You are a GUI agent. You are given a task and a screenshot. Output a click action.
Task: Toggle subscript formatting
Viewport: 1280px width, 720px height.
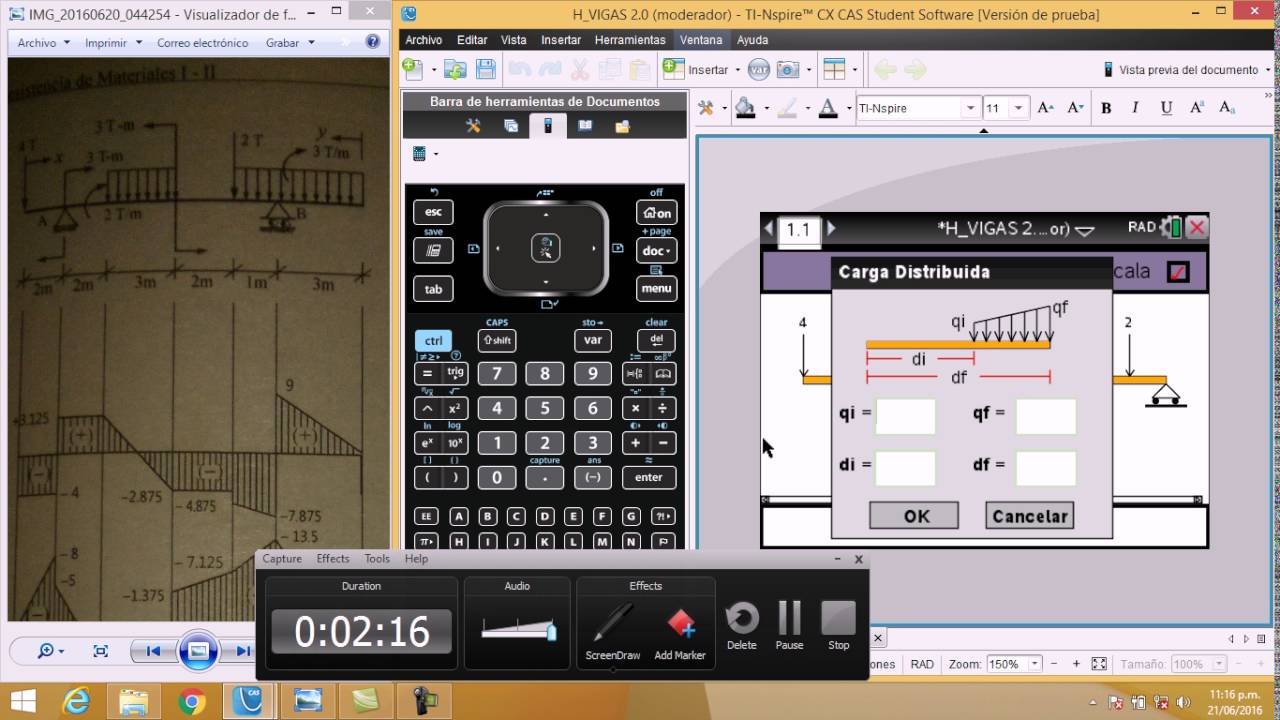click(1227, 108)
